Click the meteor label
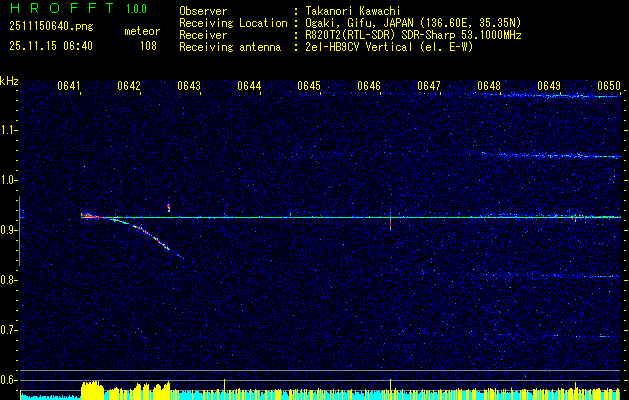 142,31
